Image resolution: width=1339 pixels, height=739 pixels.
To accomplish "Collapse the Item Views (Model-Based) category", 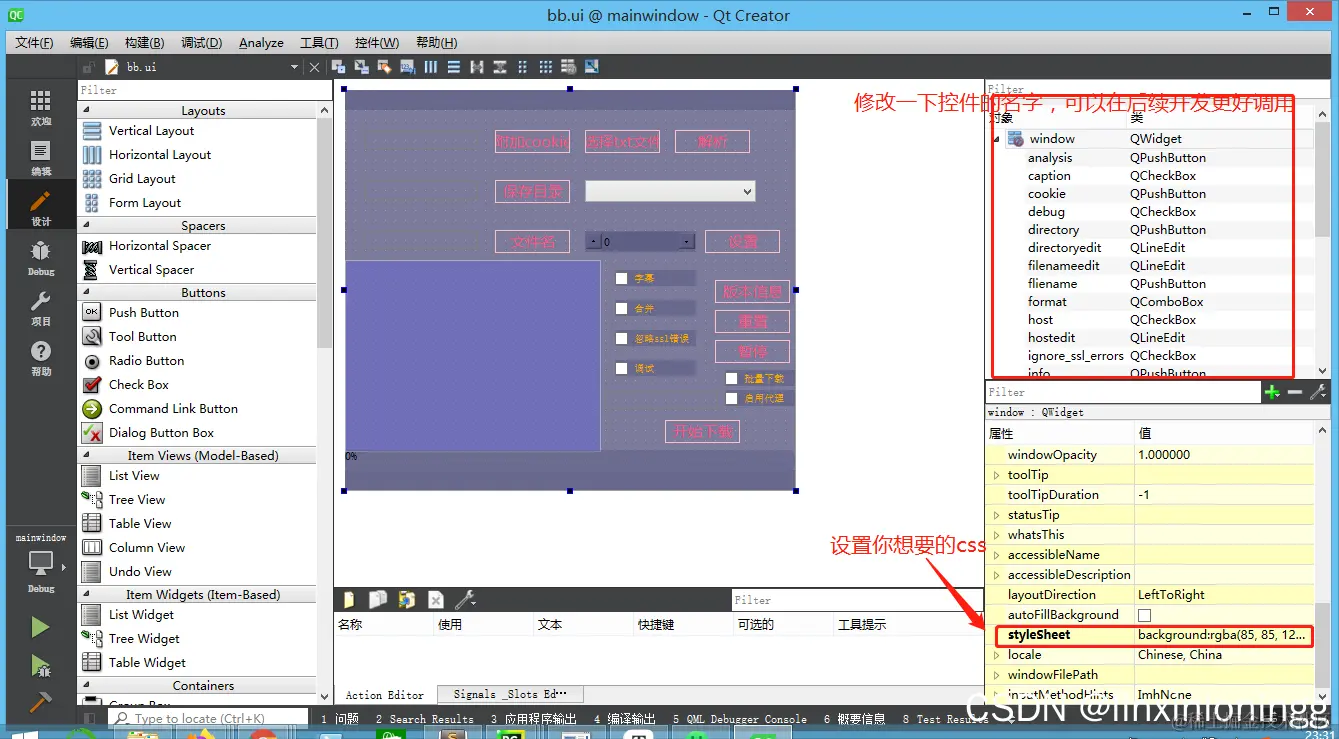I will [86, 455].
